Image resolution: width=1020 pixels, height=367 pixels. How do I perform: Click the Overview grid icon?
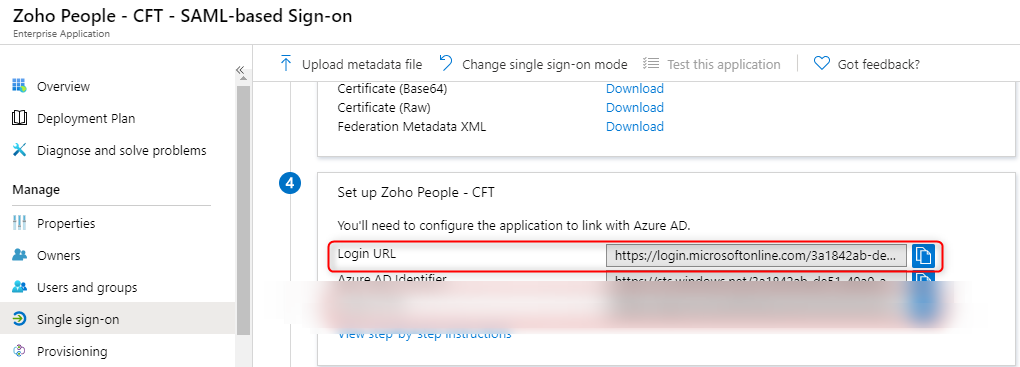click(20, 86)
